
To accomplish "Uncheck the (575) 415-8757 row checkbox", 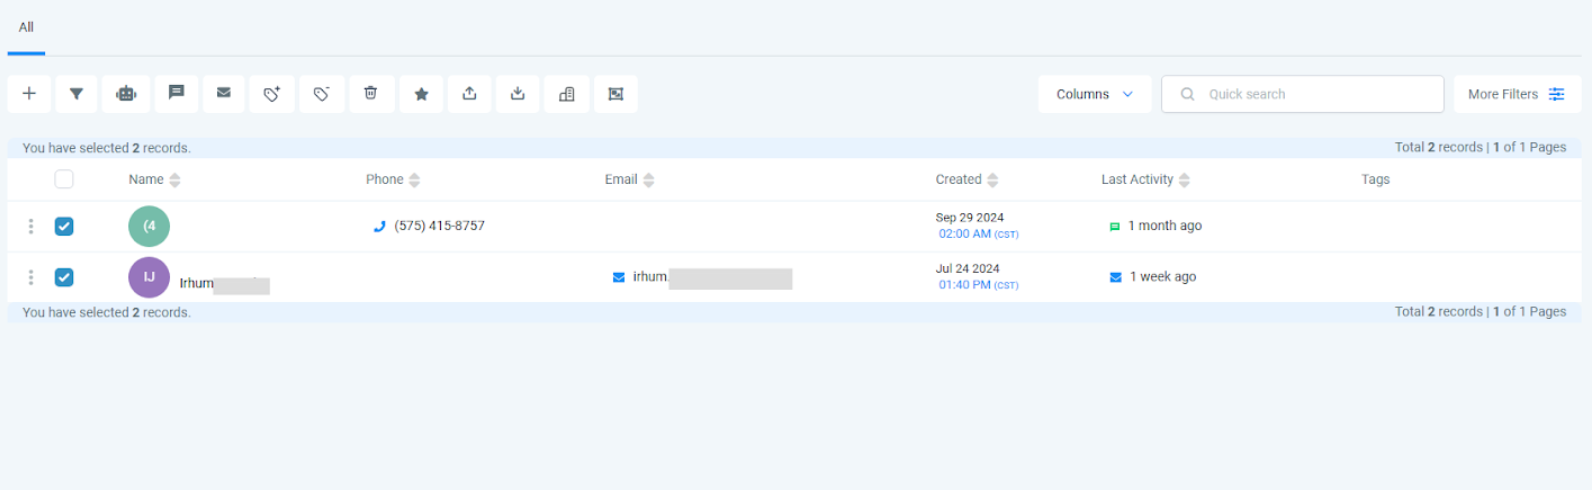I will coord(64,226).
